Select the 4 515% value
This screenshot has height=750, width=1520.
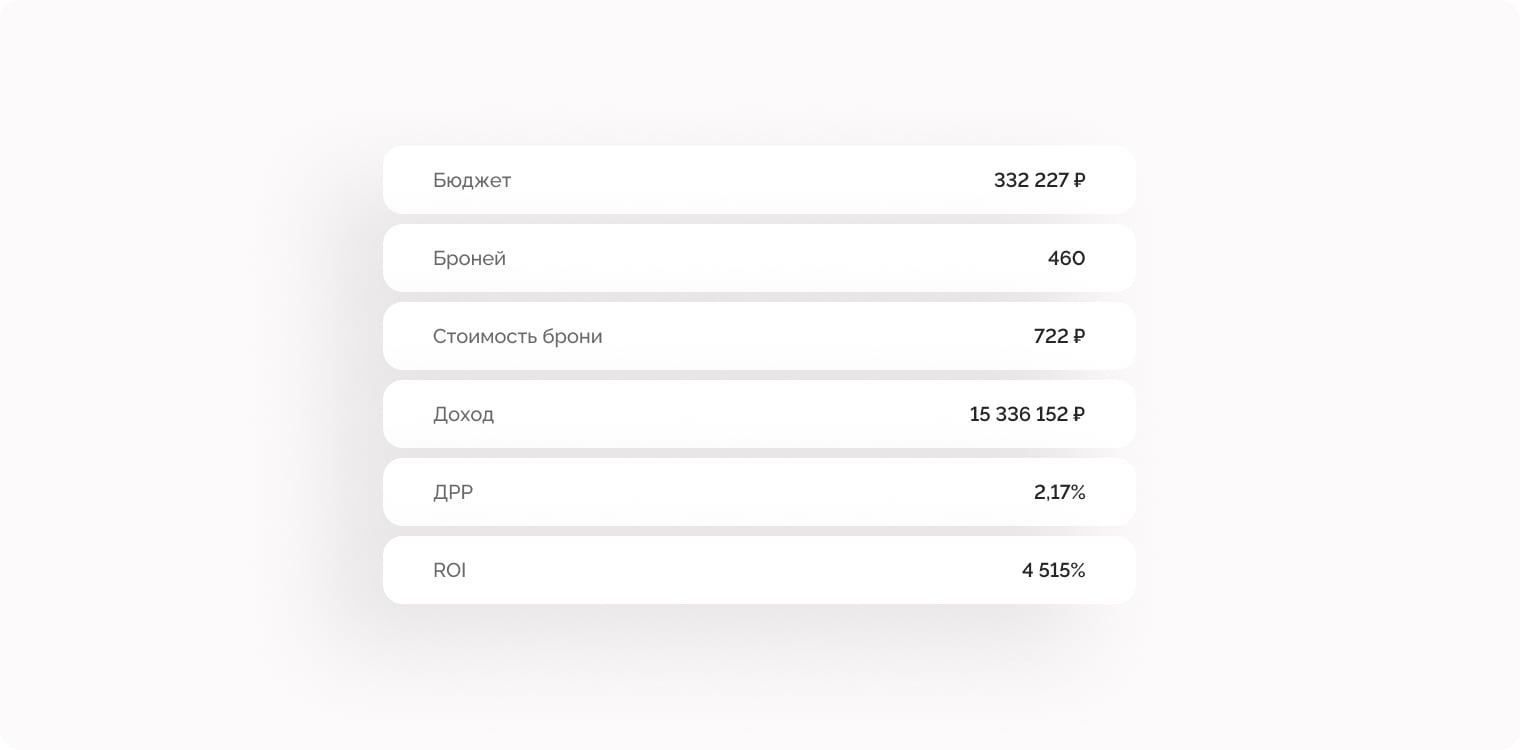click(x=1053, y=571)
